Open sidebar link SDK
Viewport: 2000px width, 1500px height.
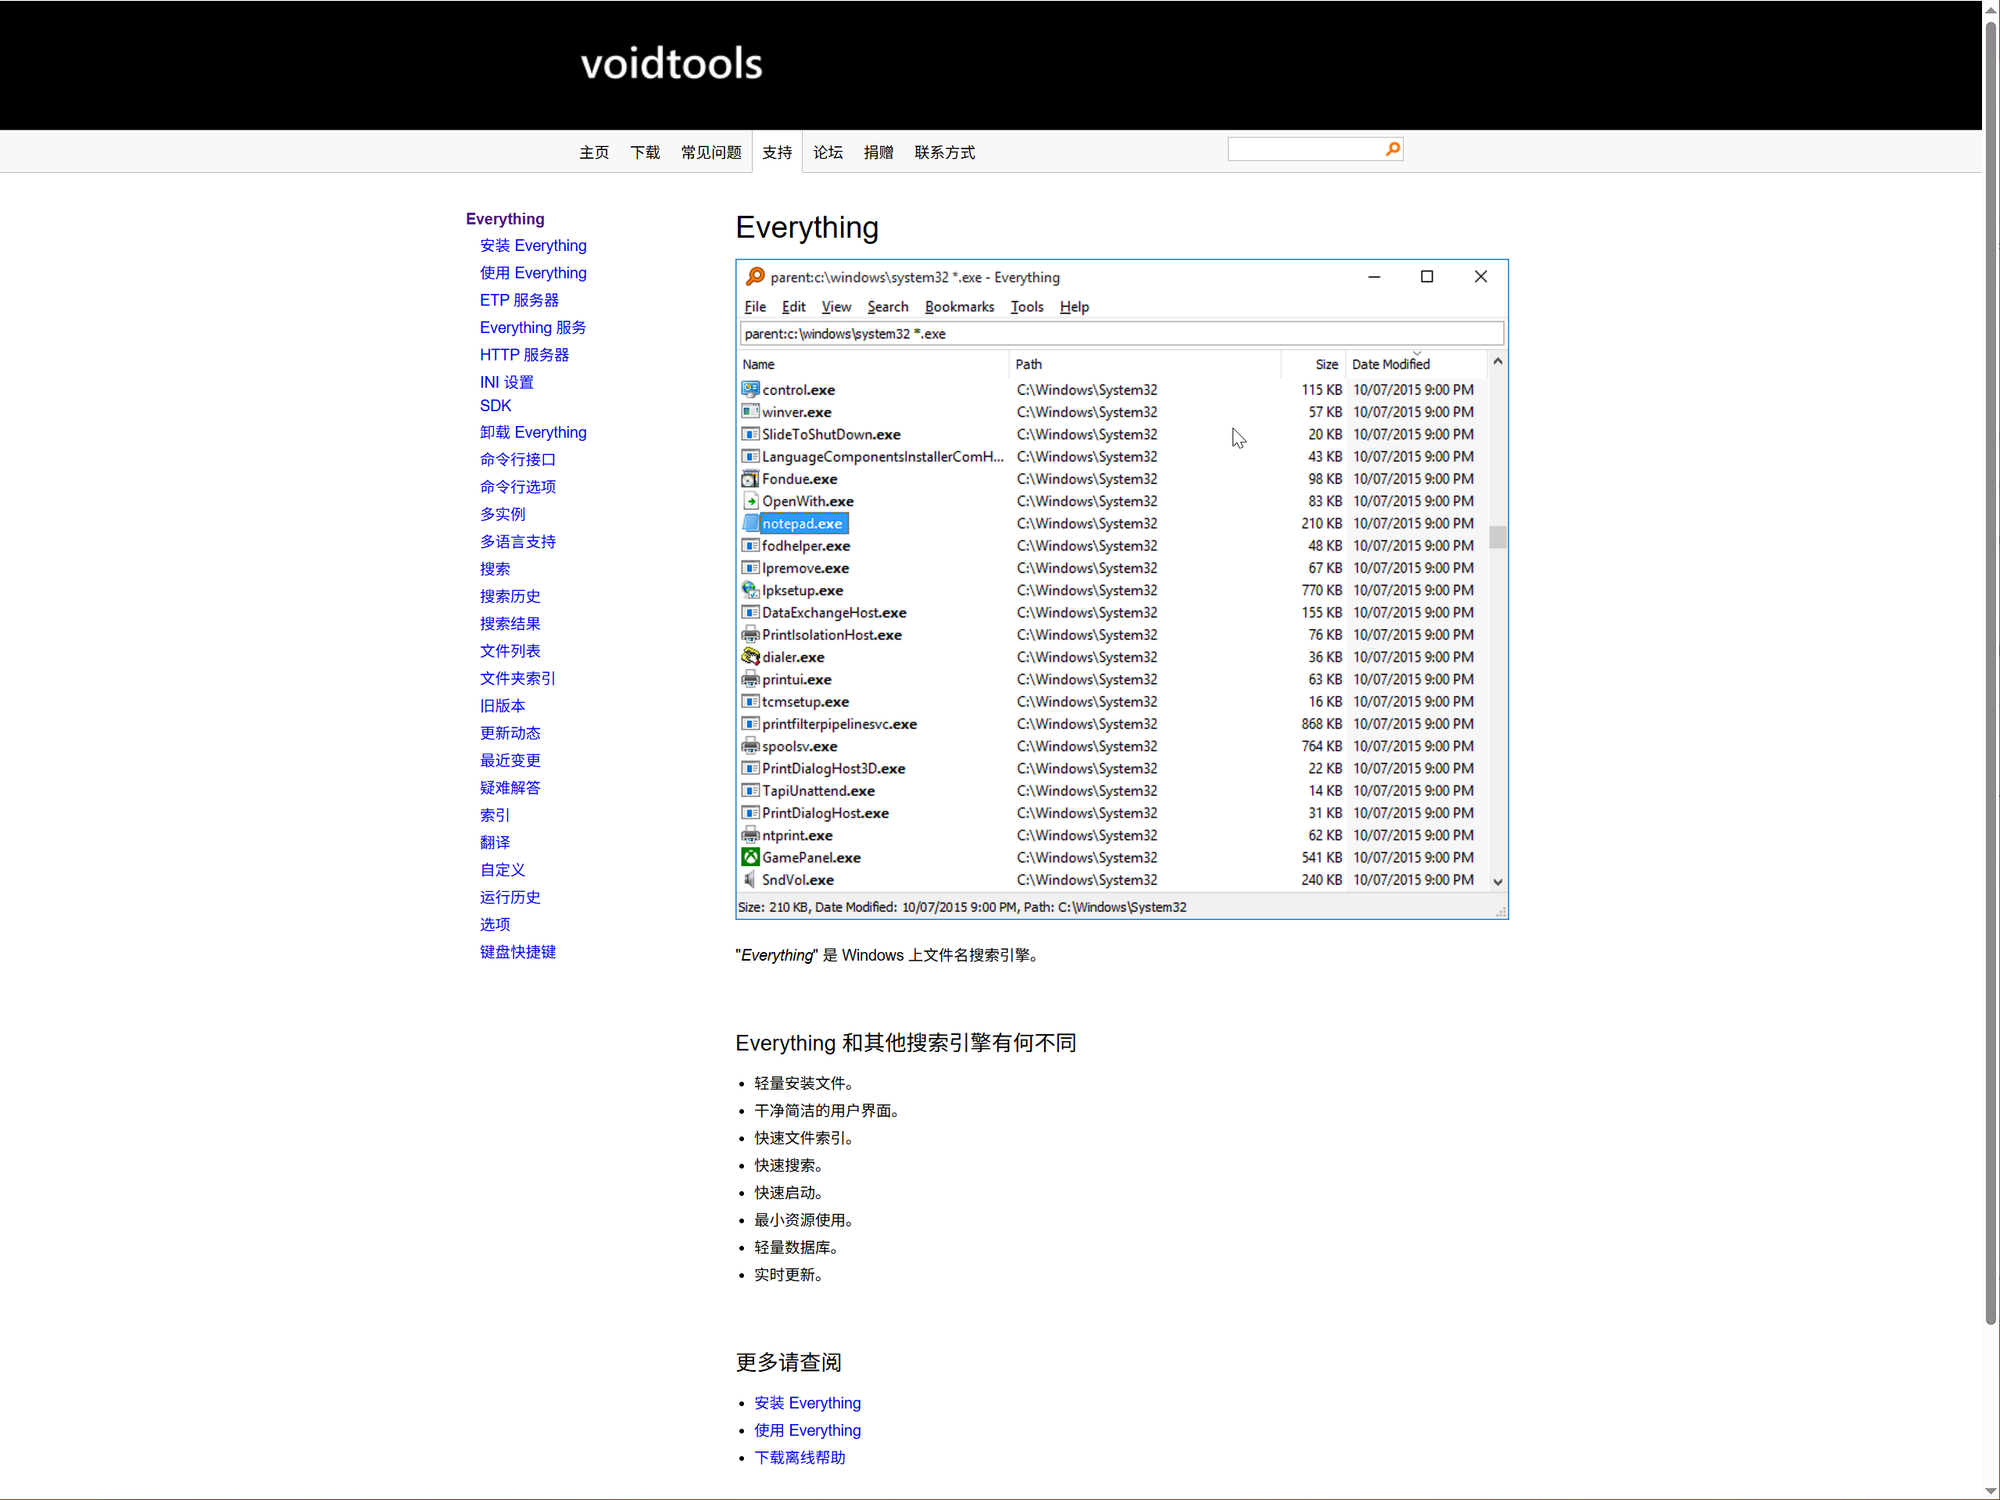[495, 406]
